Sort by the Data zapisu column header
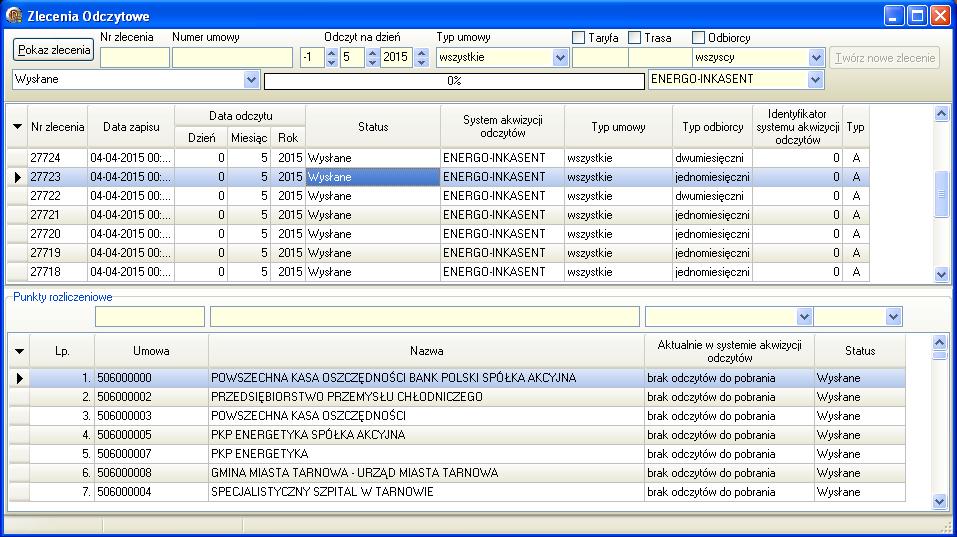Screen dimensions: 957x537 (131, 127)
